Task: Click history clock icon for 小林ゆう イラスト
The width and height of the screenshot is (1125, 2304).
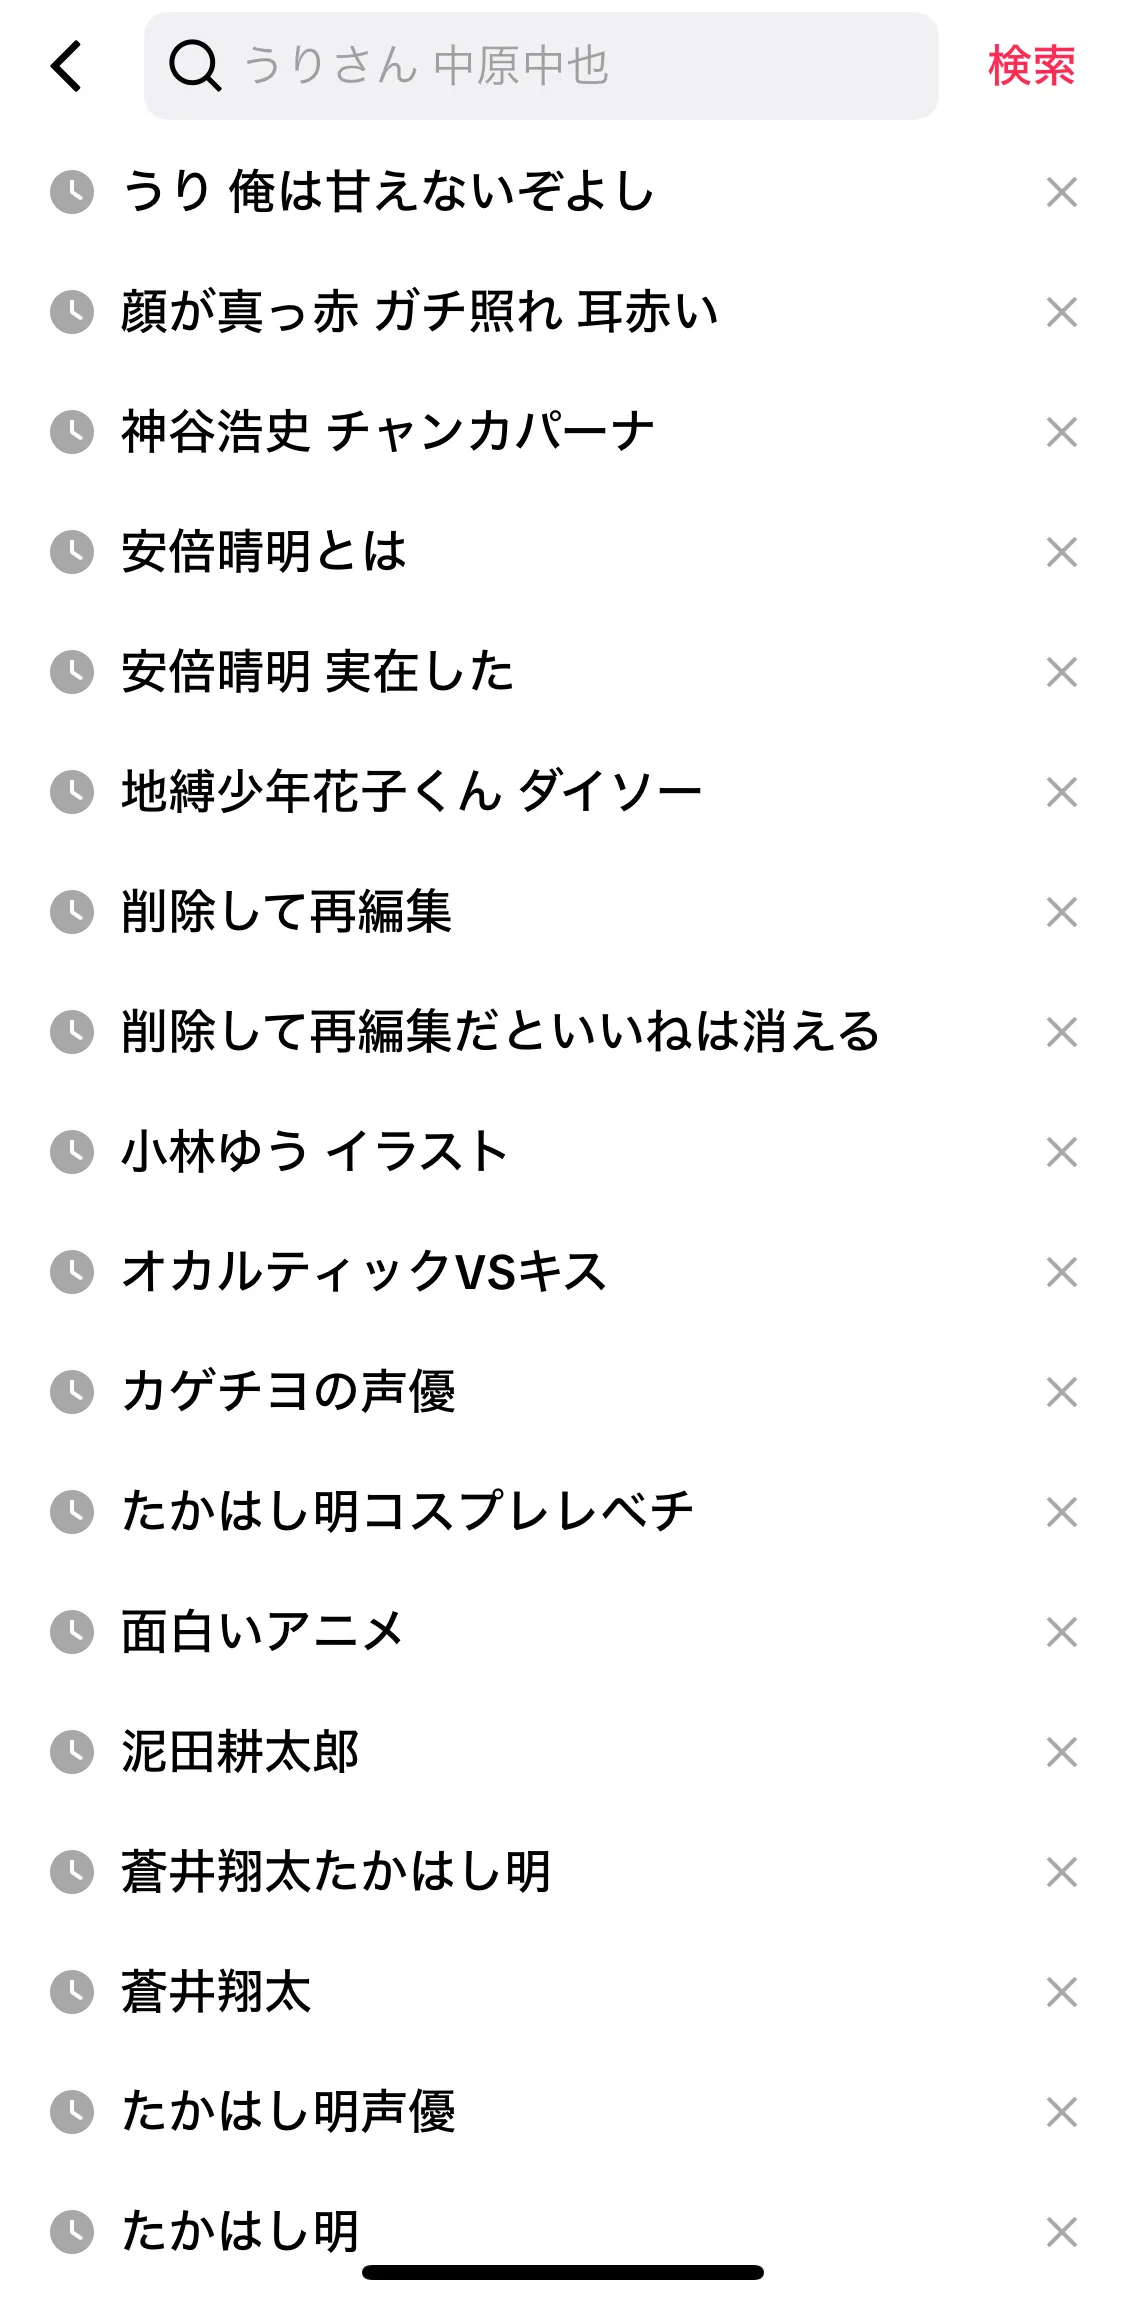Action: coord(72,1152)
